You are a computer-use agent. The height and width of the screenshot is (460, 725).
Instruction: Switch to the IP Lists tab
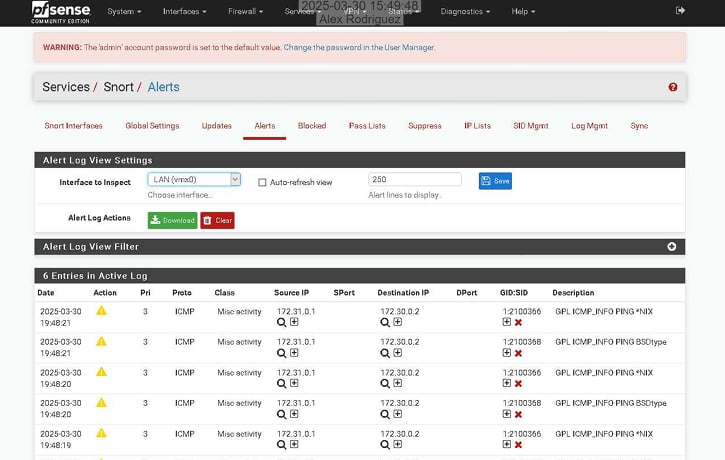pos(477,126)
